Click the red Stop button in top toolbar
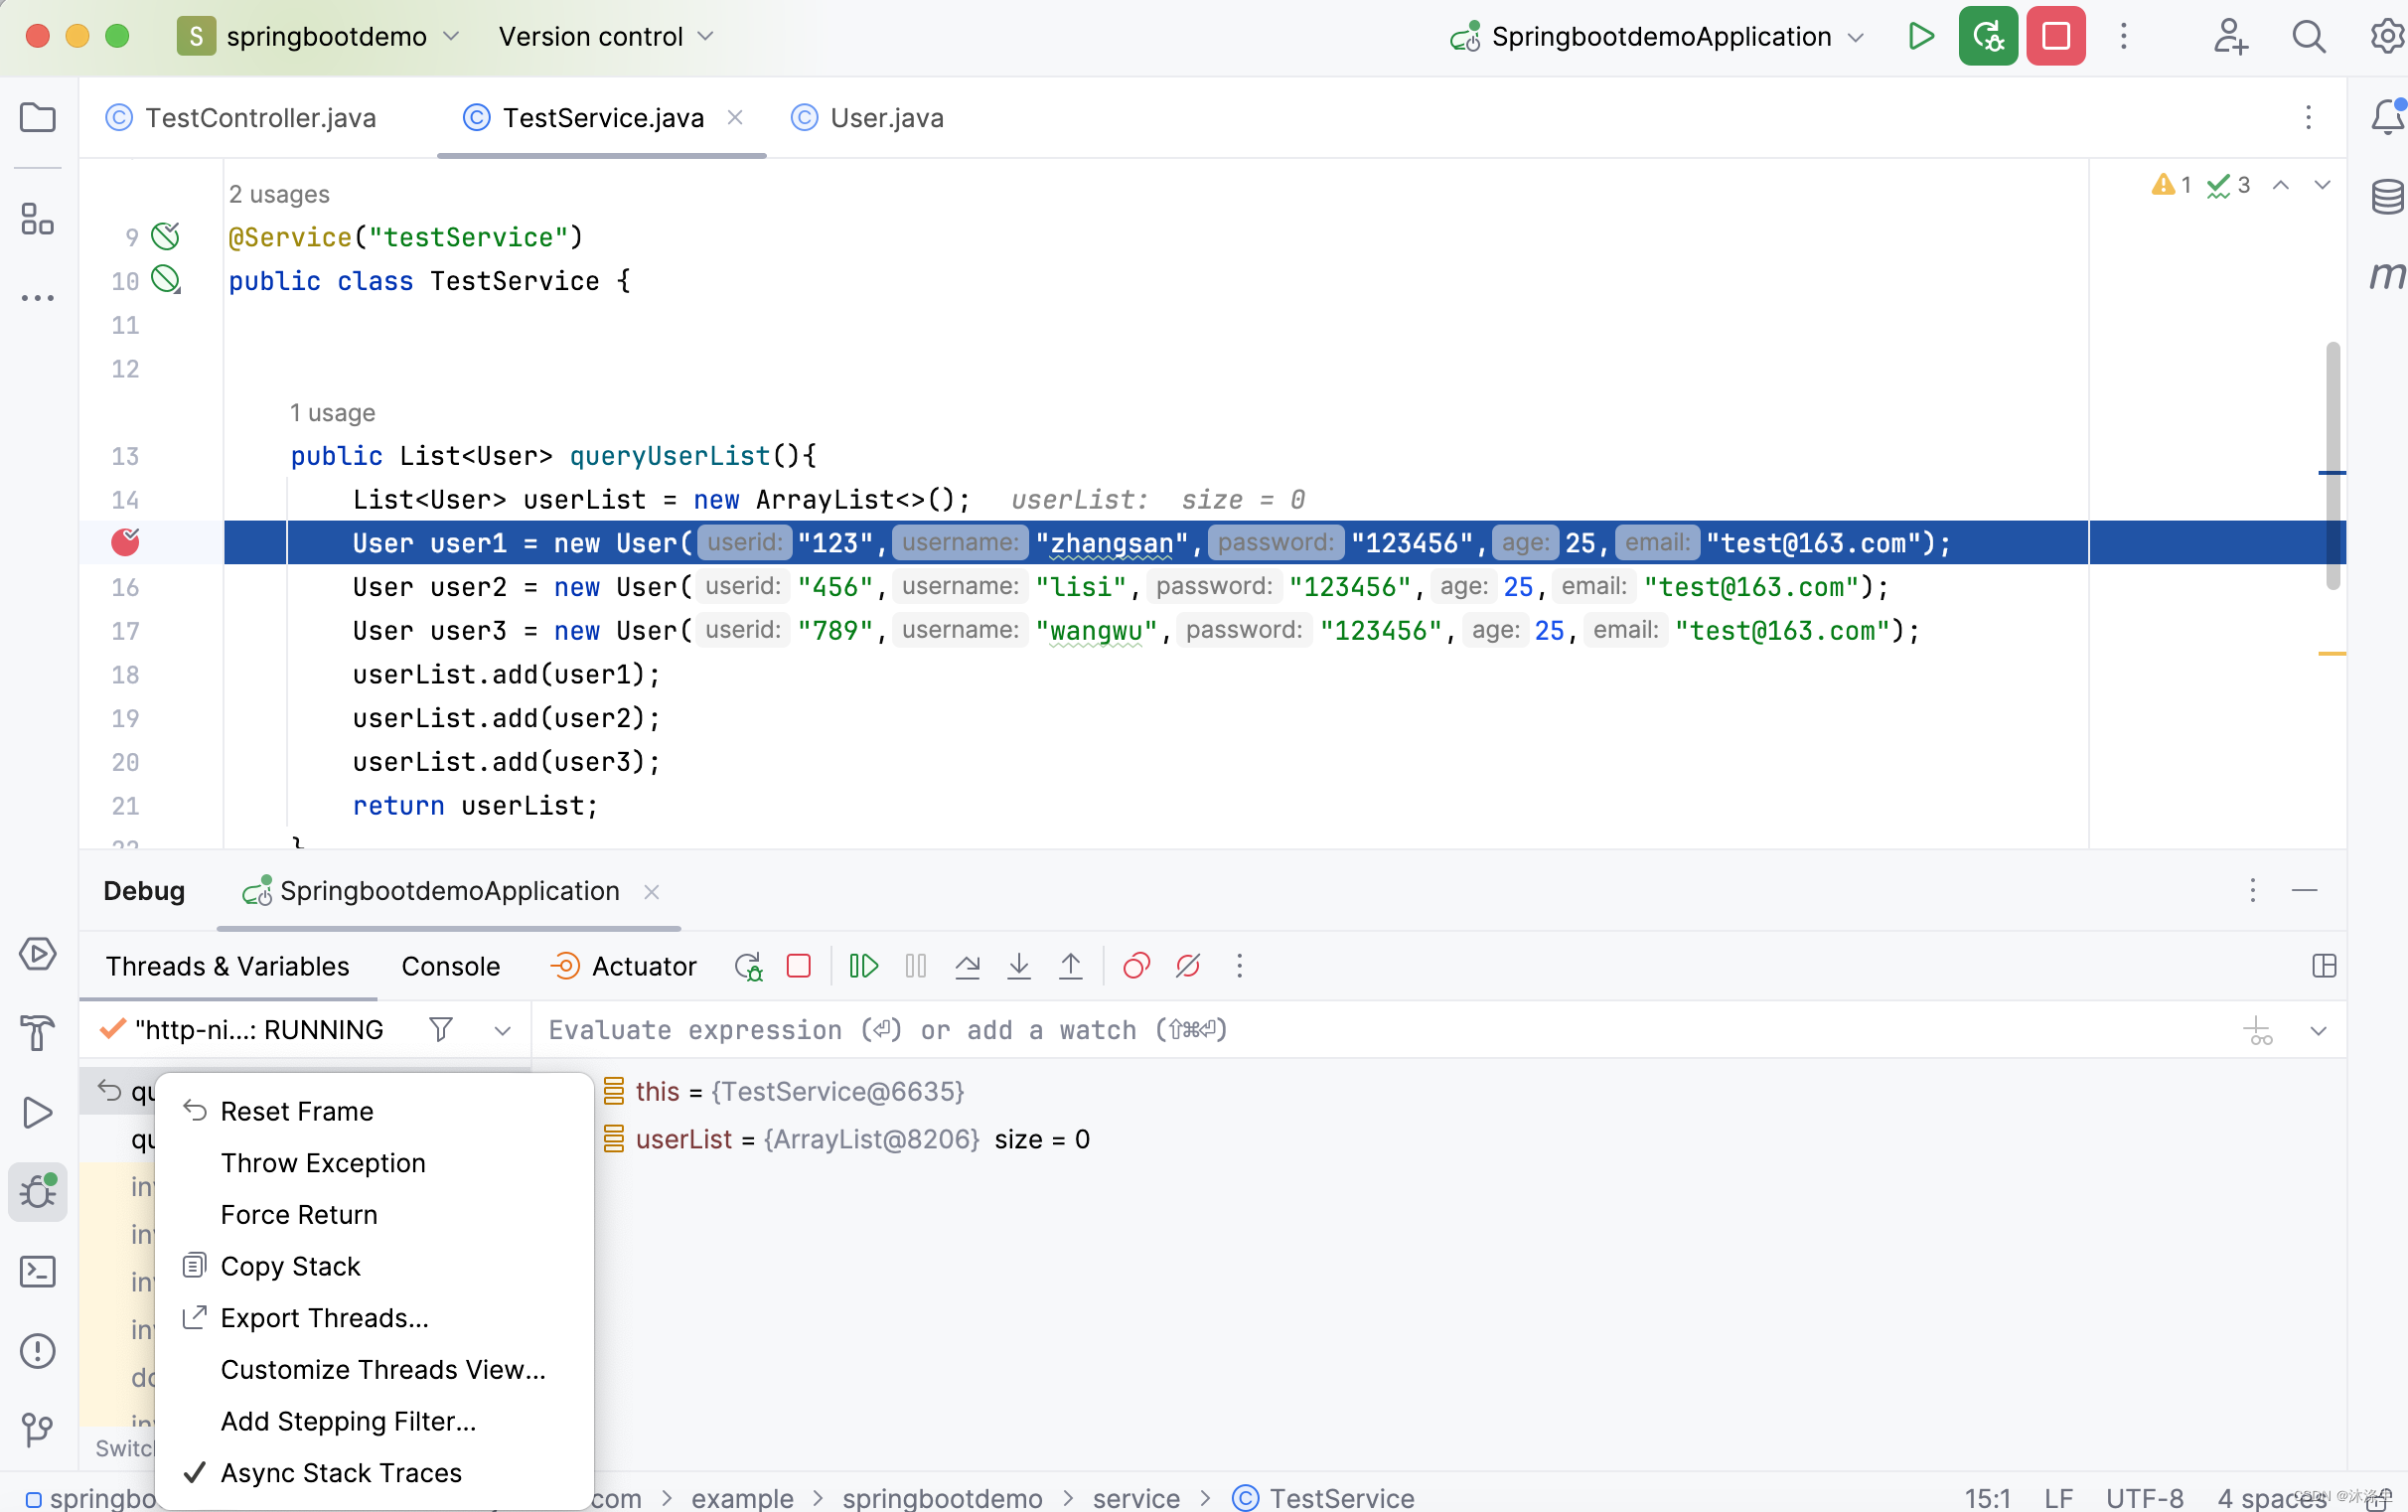 2055,37
